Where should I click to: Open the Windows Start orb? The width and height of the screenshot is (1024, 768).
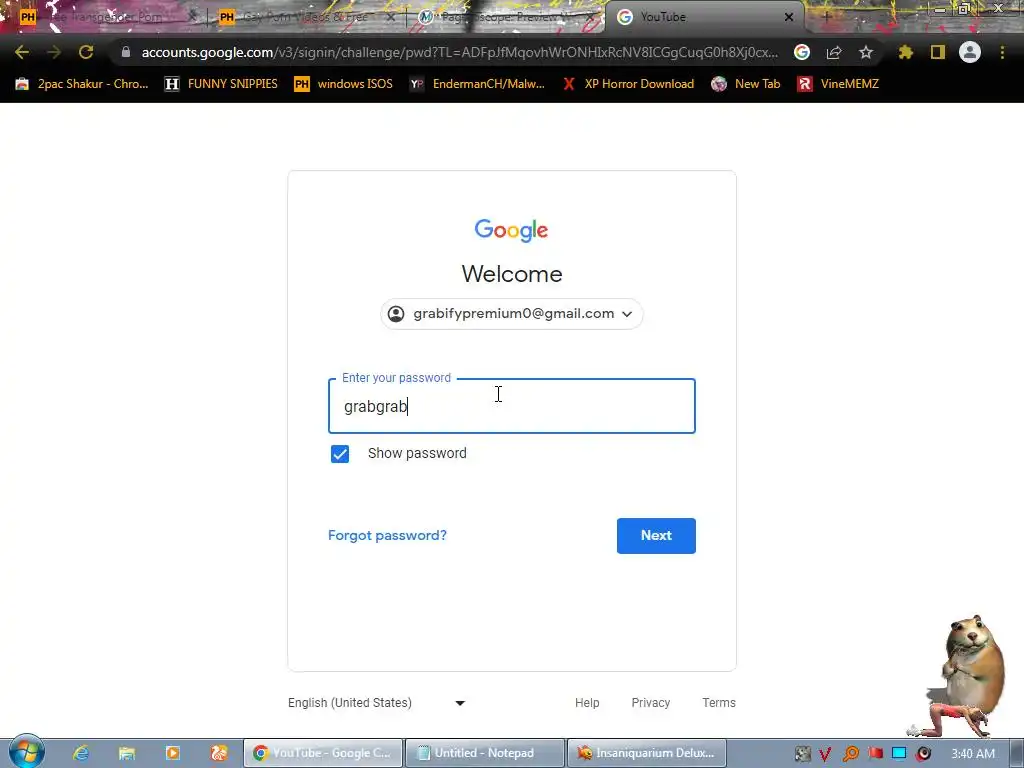(x=26, y=752)
